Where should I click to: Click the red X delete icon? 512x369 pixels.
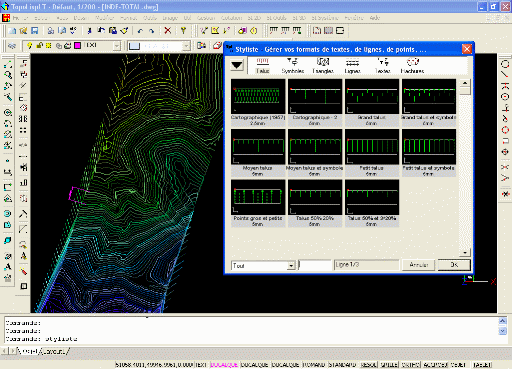coord(167,31)
